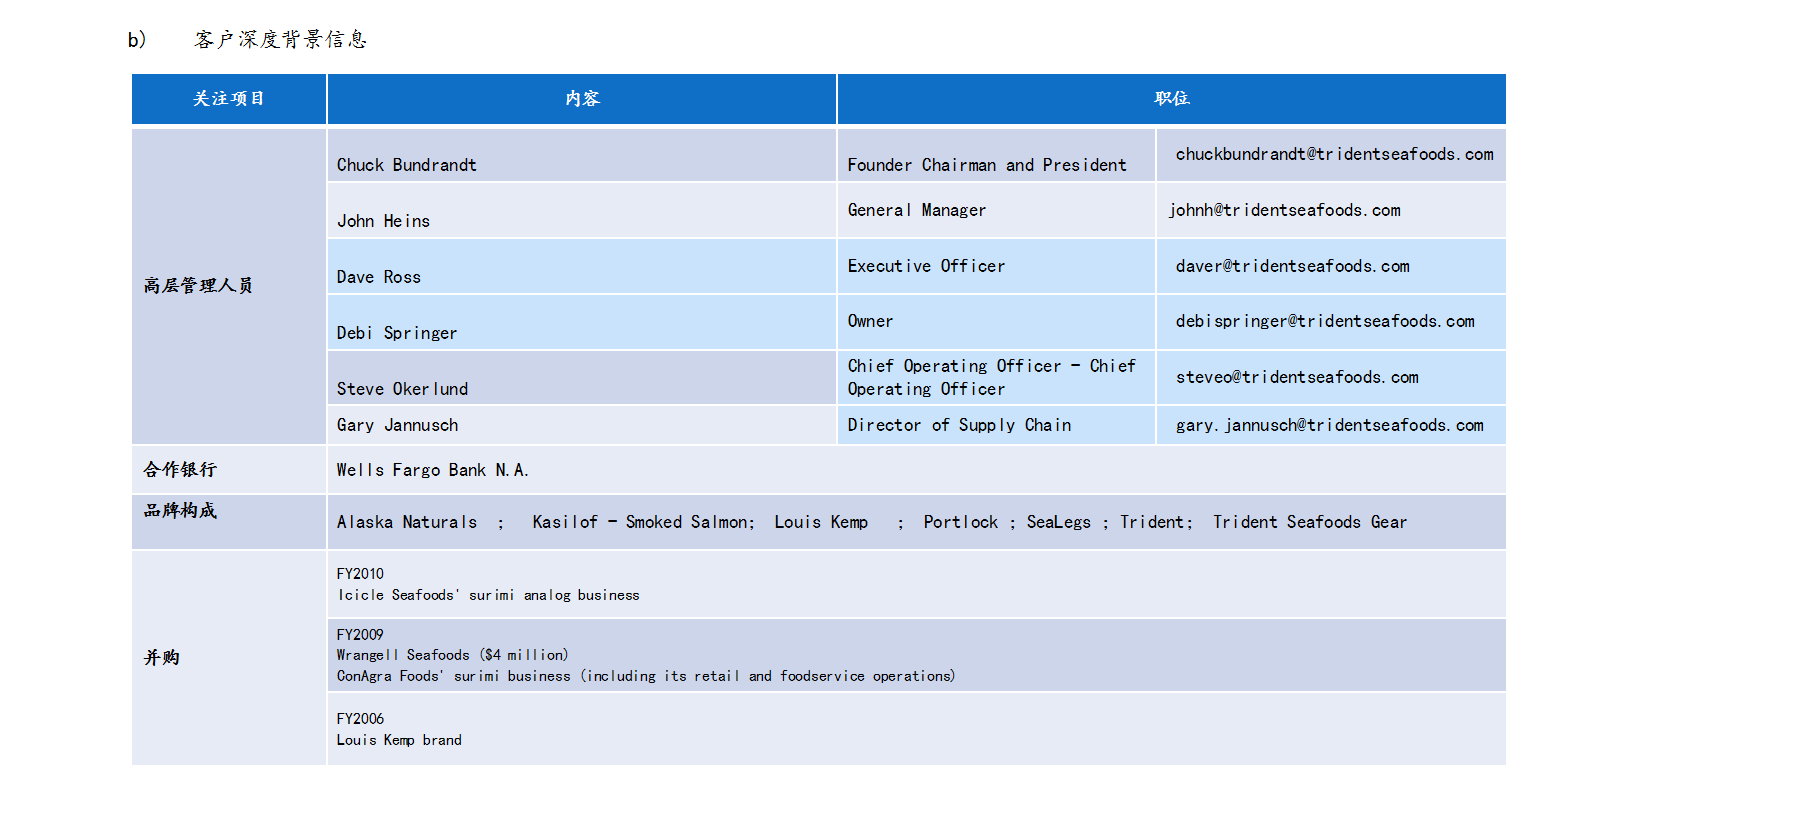Viewport: 1794px width, 815px height.
Task: Select the brand Portlock
Action: click(x=960, y=522)
